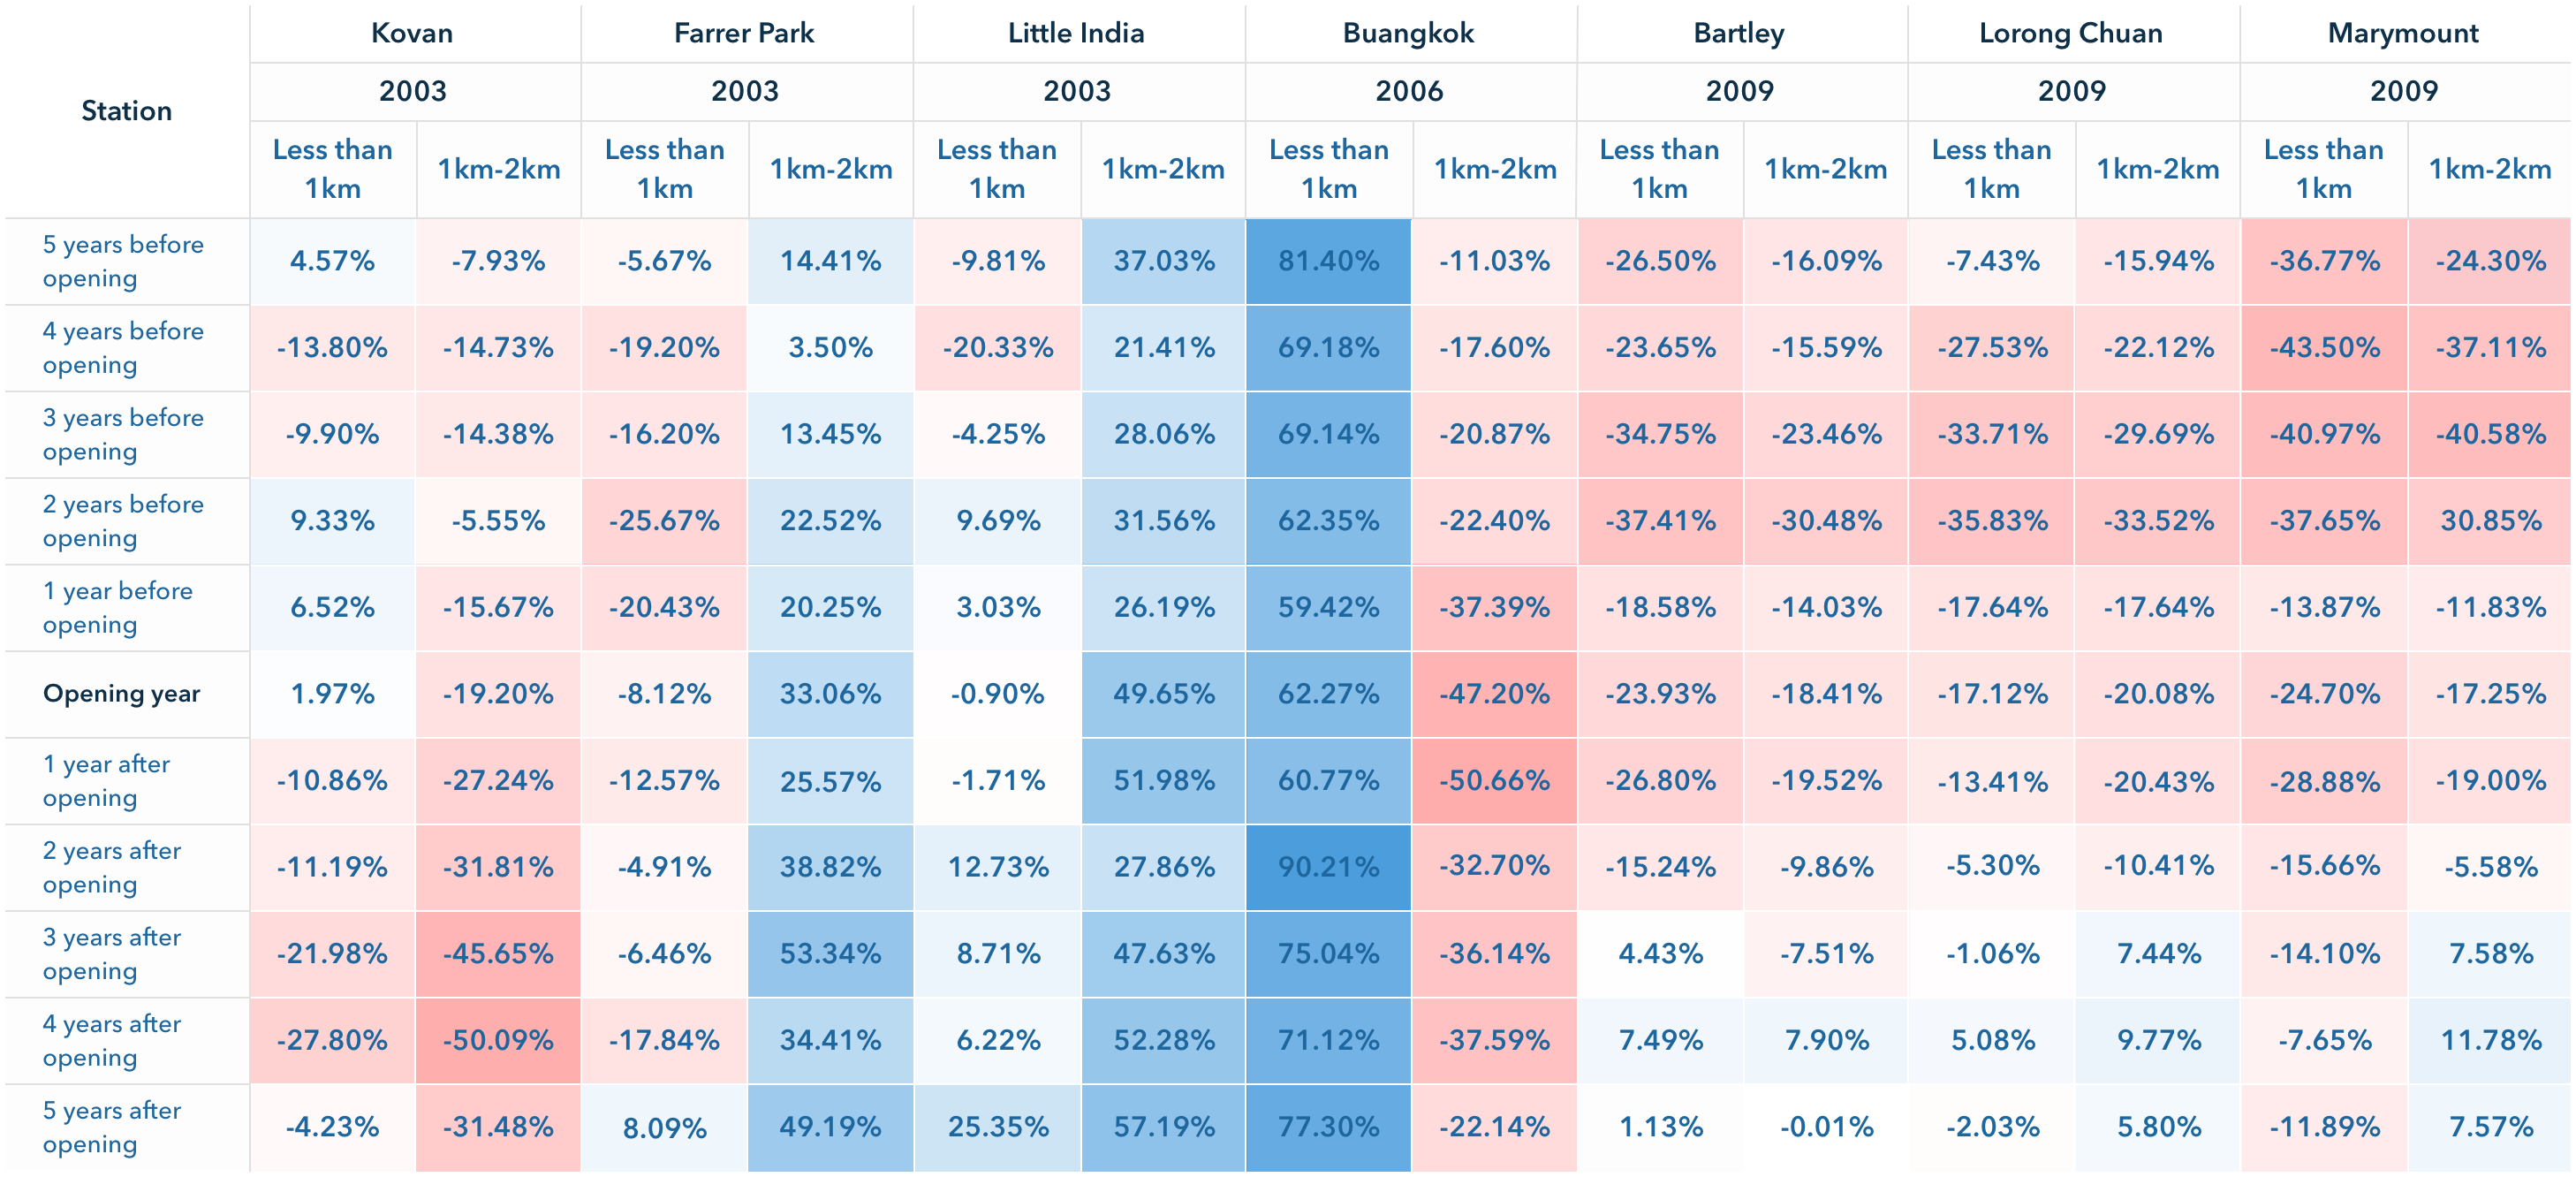Viewport: 2576px width, 1177px height.
Task: Click the -0.01% Bartley cell
Action: (1825, 1127)
